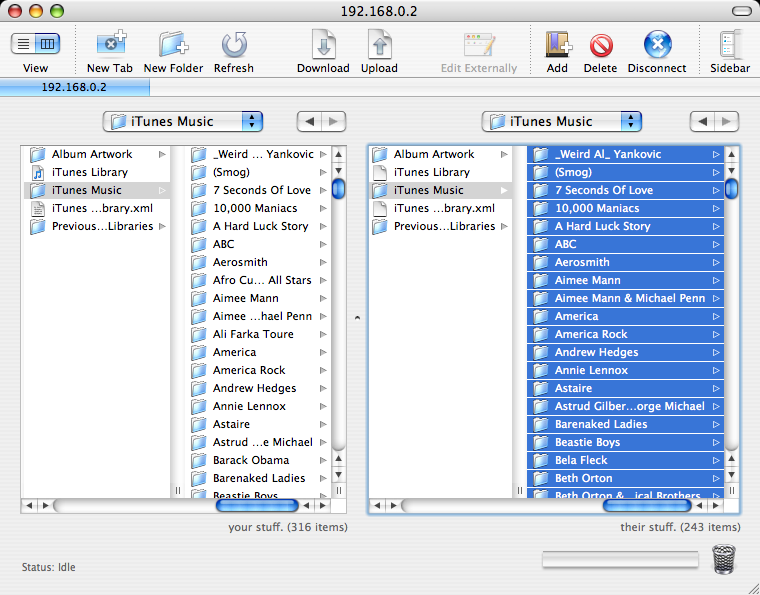The image size is (760, 595).
Task: Expand left pane Album Artwork arrow
Action: pos(162,154)
